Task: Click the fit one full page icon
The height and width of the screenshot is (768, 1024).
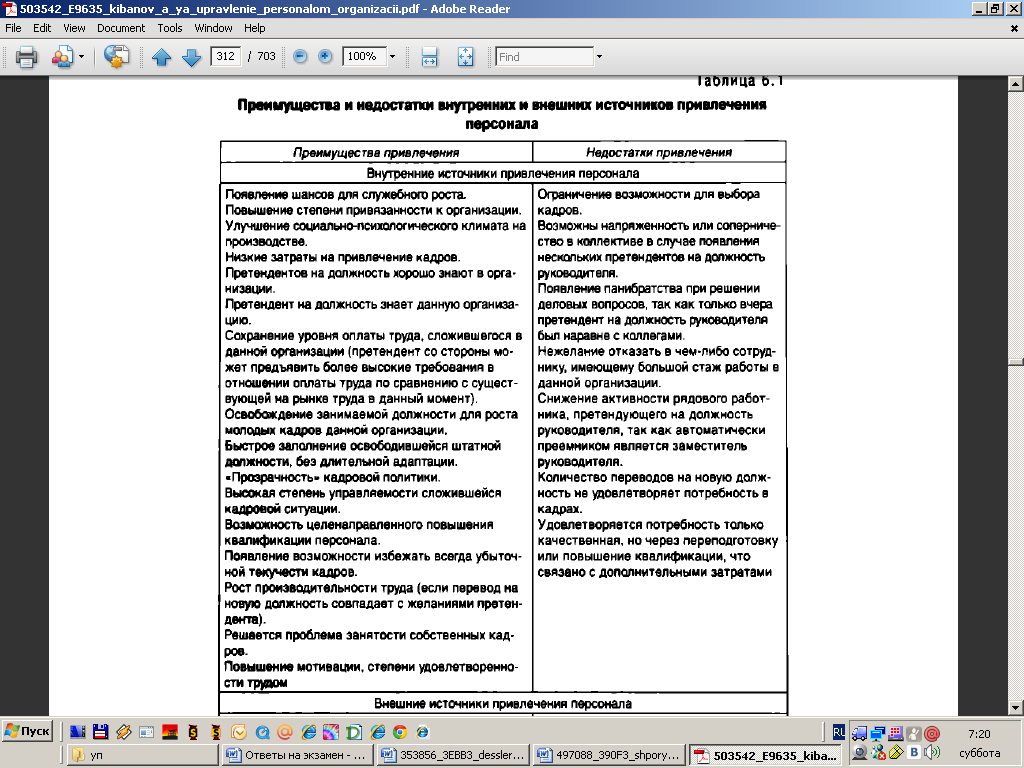Action: (466, 57)
